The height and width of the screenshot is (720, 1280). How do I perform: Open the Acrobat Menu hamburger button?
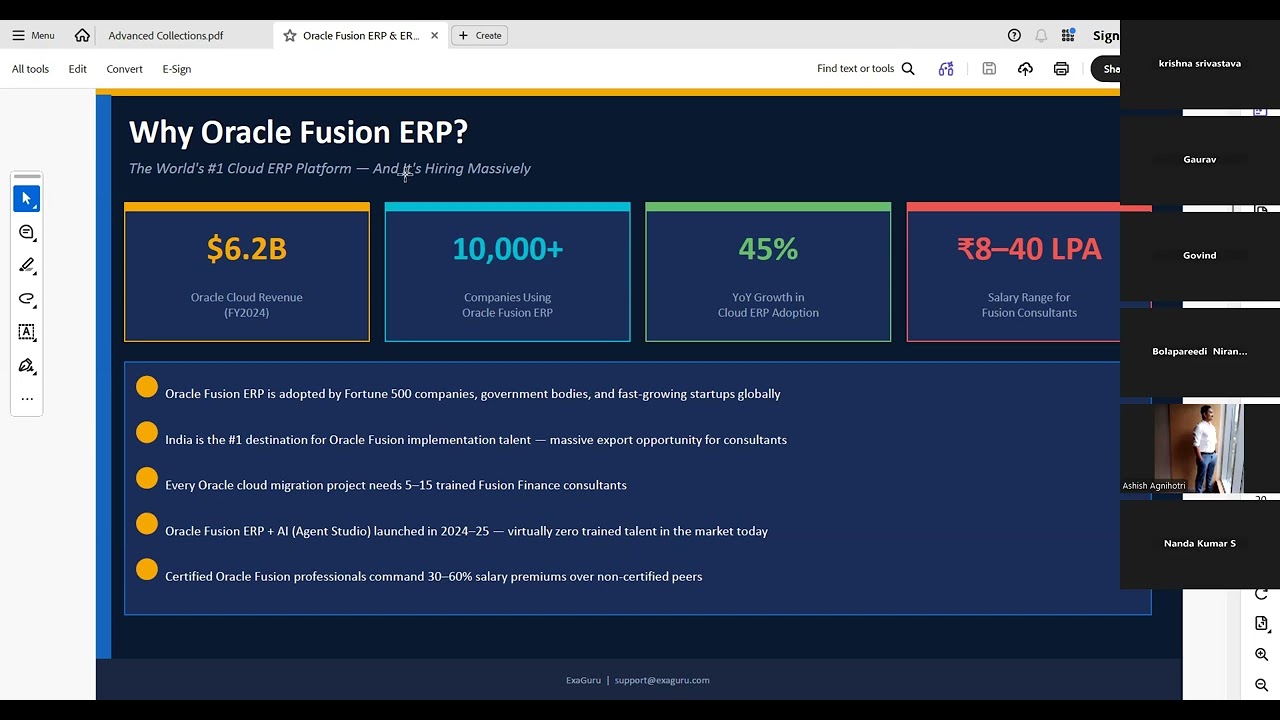(x=33, y=35)
